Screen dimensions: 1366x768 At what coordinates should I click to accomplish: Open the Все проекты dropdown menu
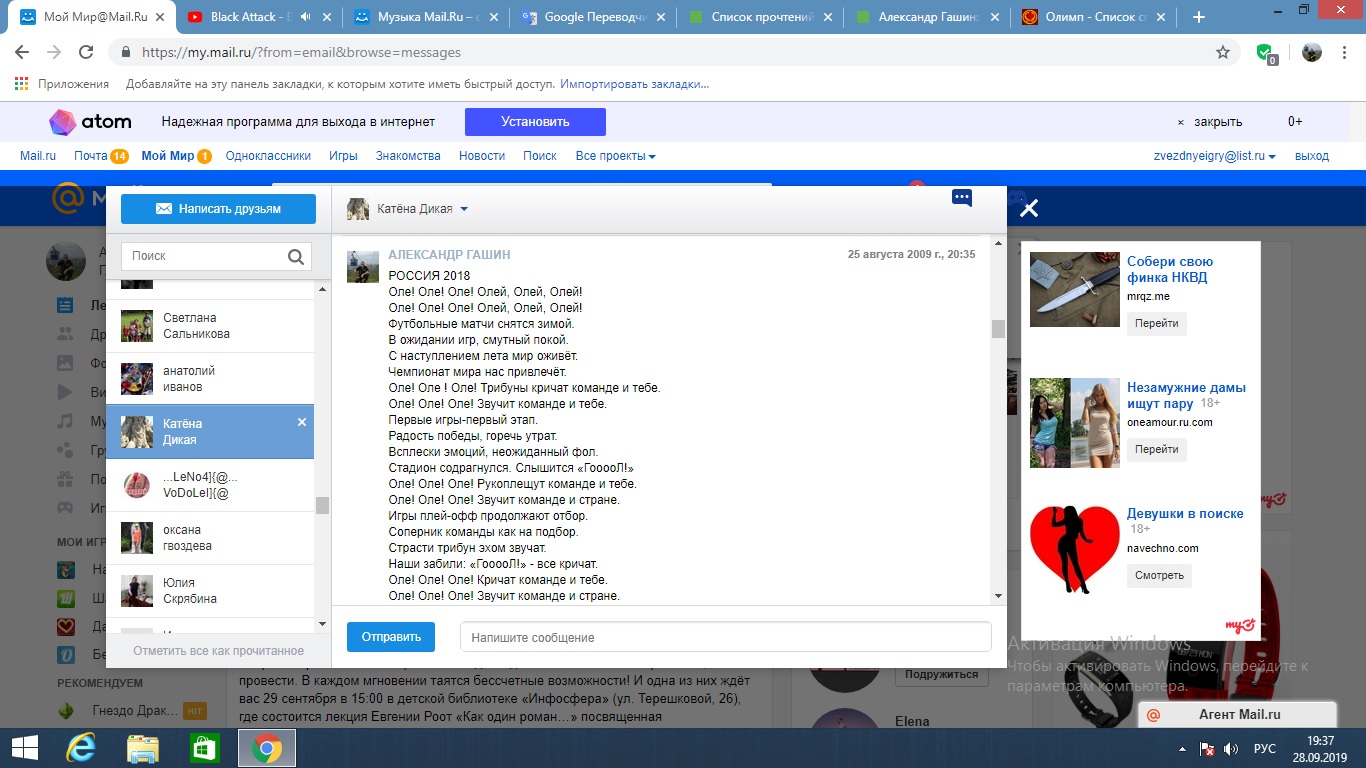coord(615,156)
